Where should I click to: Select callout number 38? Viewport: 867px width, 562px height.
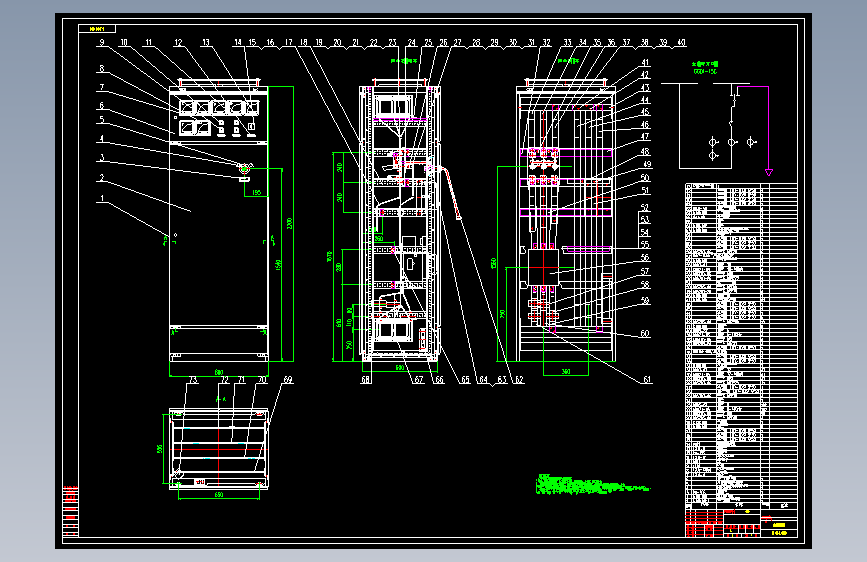point(645,42)
